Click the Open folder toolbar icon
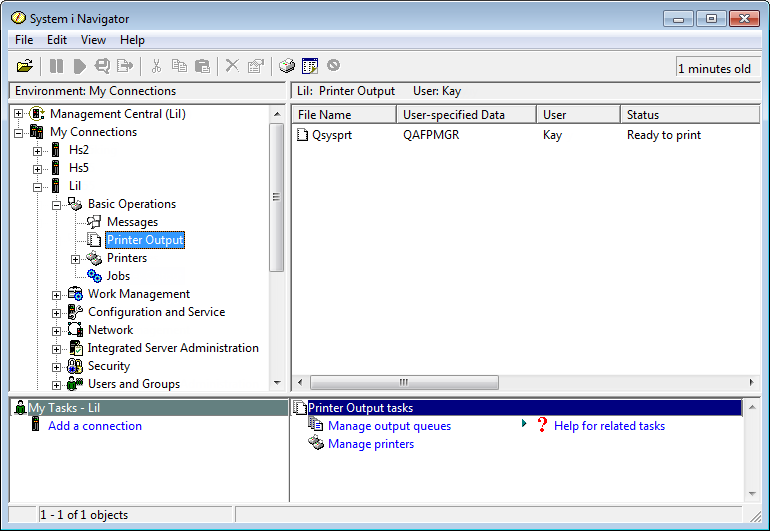The width and height of the screenshot is (770, 531). click(25, 66)
